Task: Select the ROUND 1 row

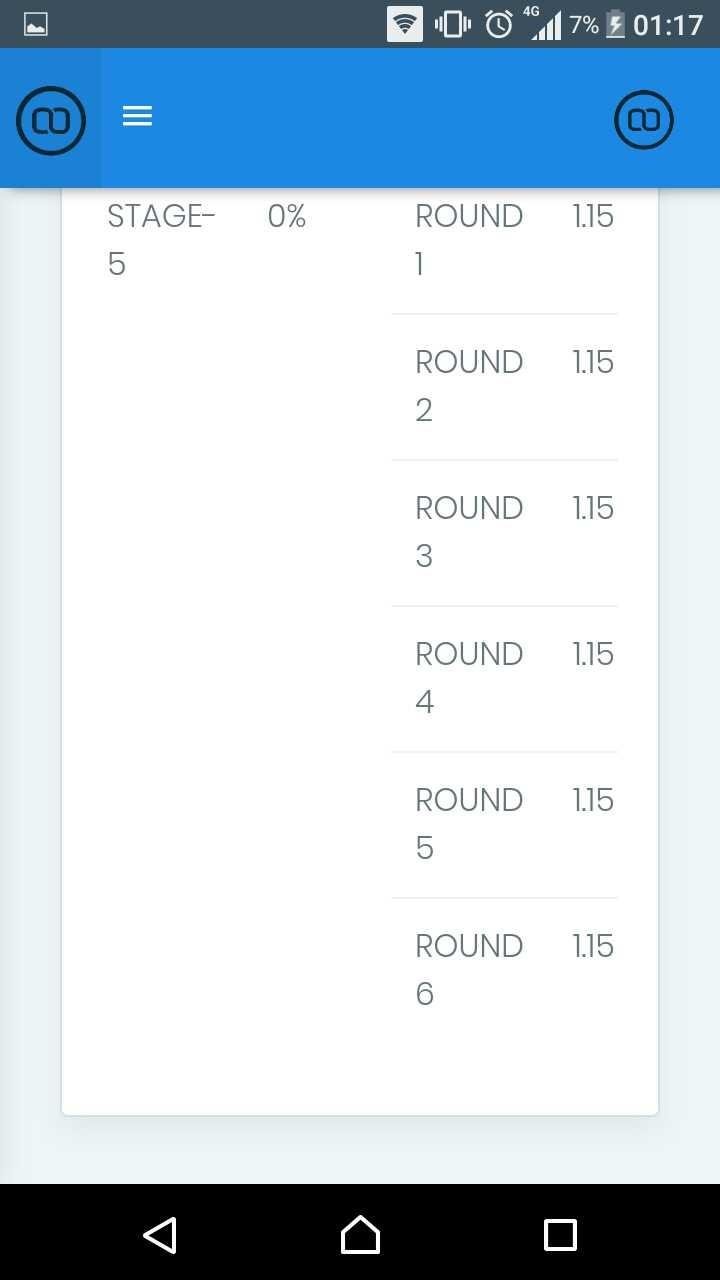Action: pyautogui.click(x=505, y=241)
